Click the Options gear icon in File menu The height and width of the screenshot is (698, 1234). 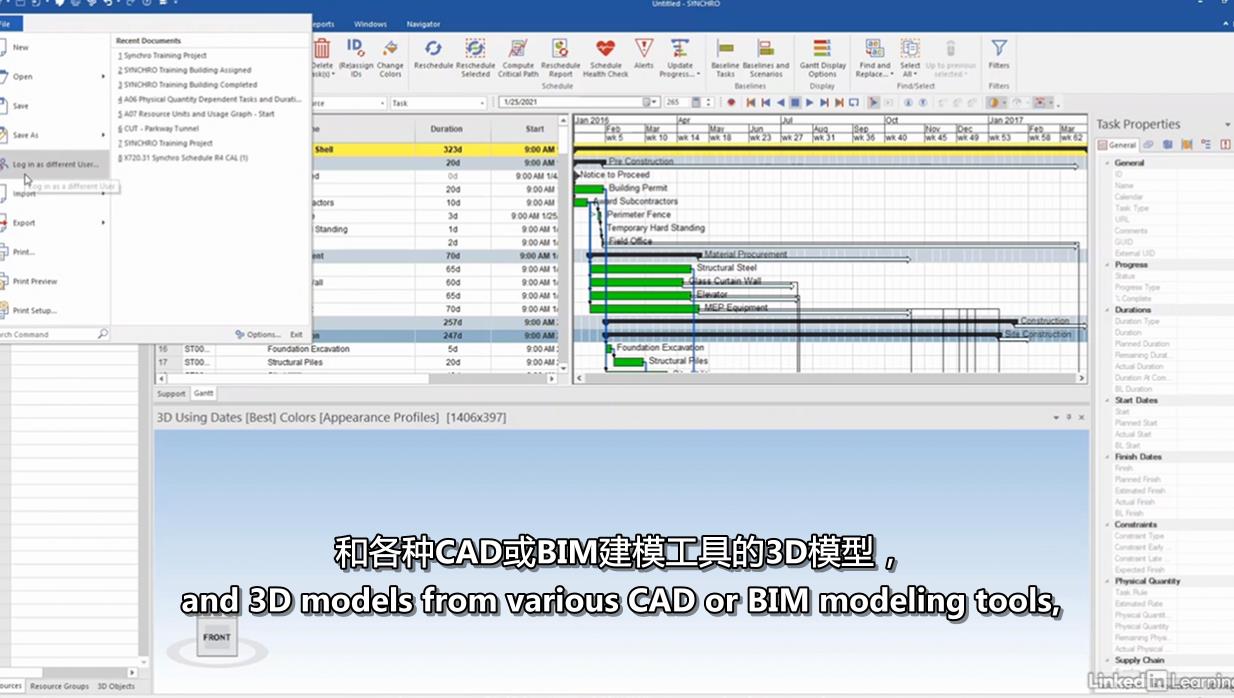(x=240, y=334)
